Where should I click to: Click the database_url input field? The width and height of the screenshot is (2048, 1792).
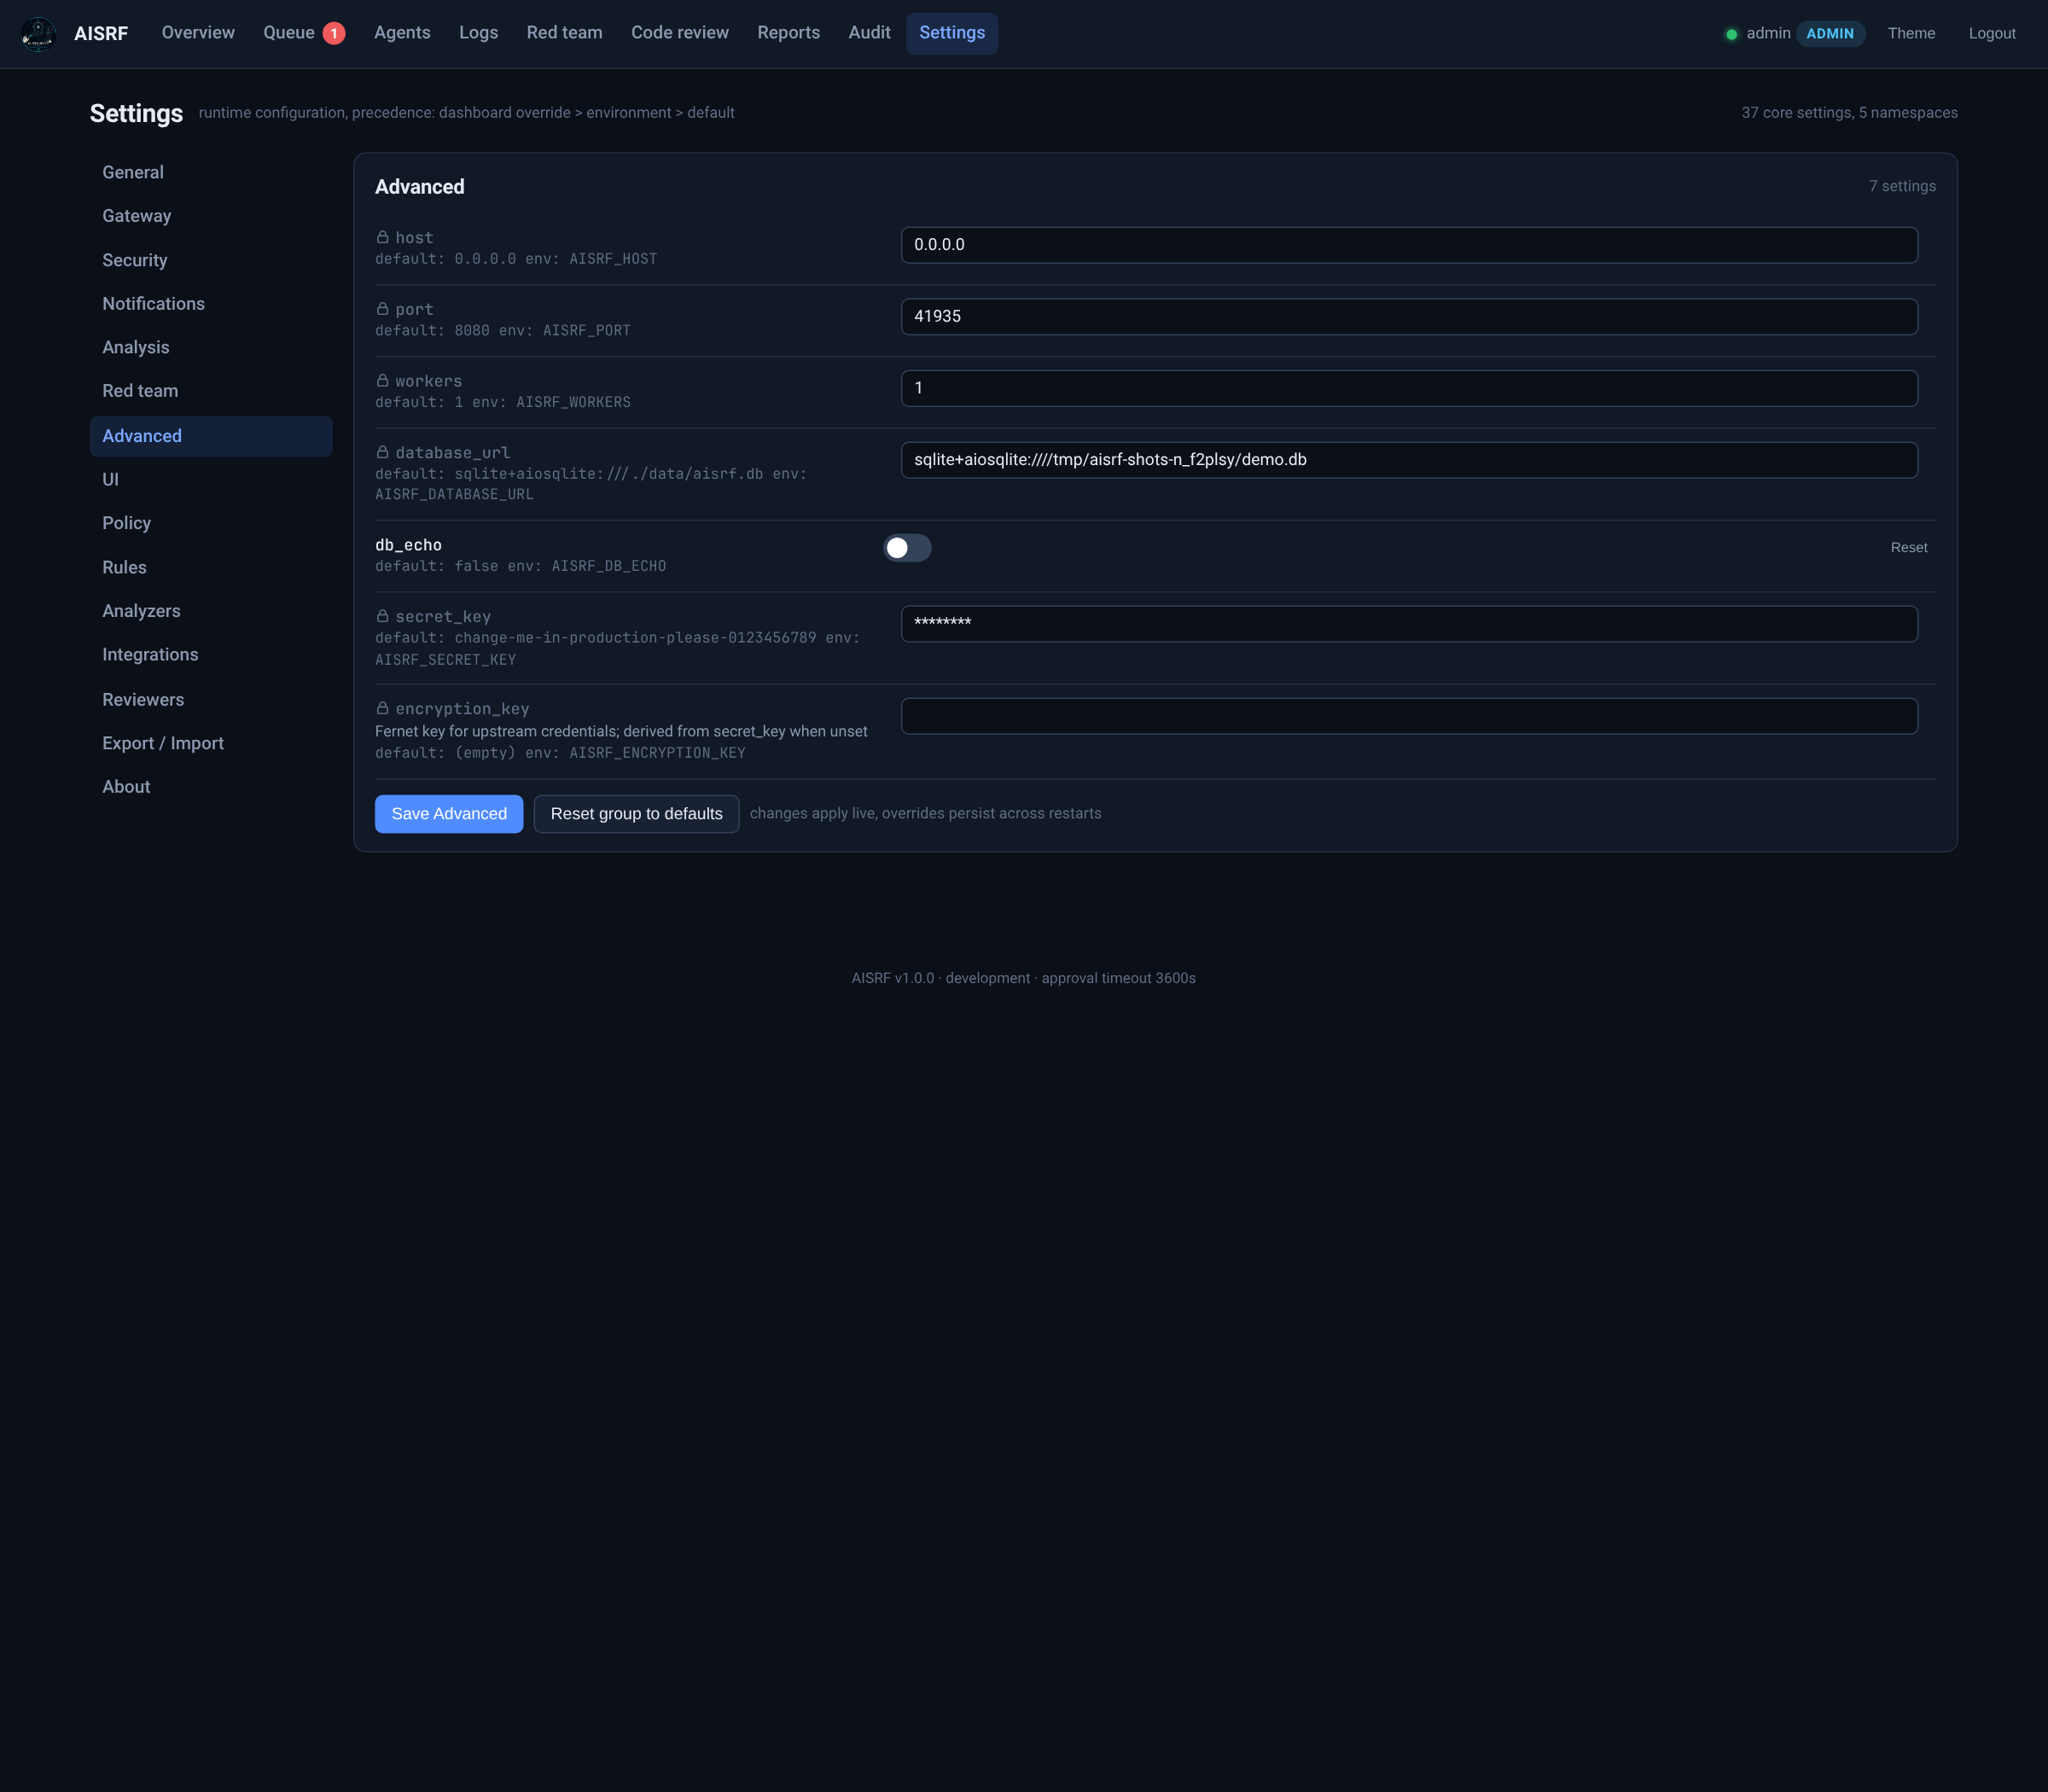click(x=1409, y=460)
